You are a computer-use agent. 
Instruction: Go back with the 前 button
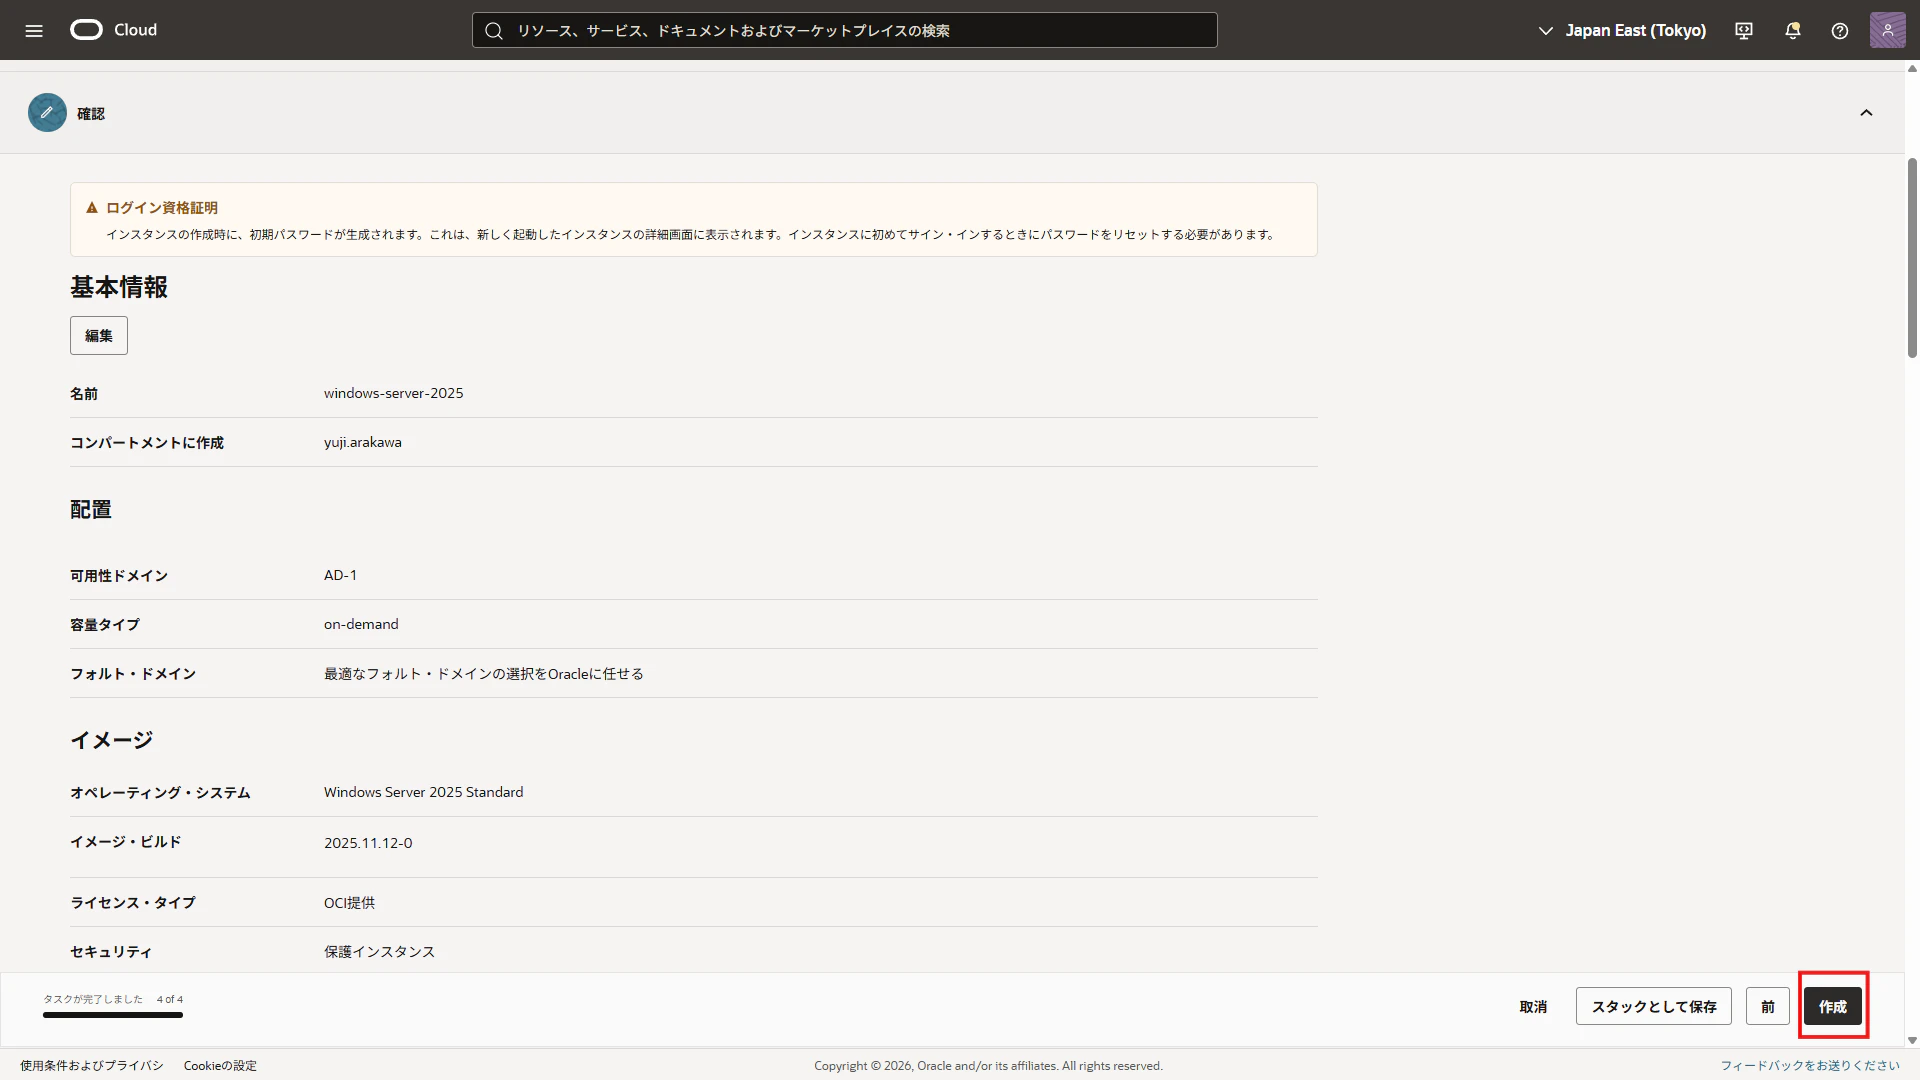pos(1768,1007)
